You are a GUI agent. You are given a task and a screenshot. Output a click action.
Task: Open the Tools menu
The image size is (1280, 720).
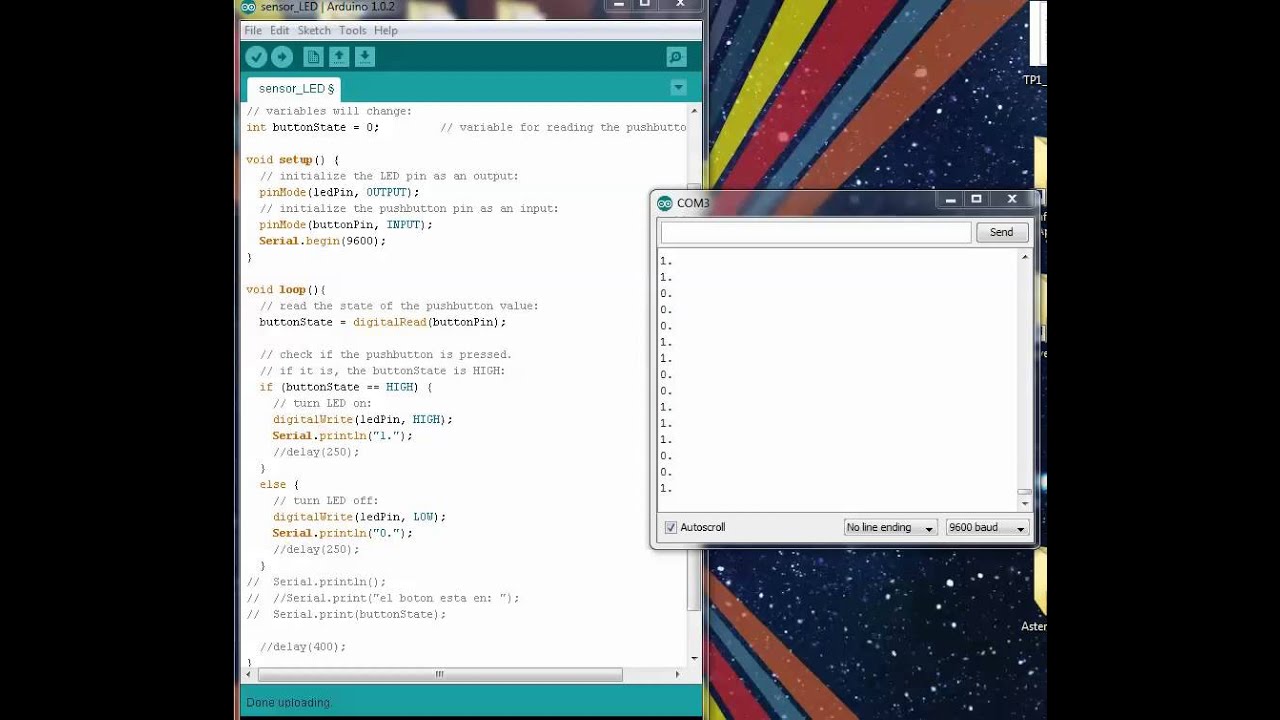tap(352, 30)
